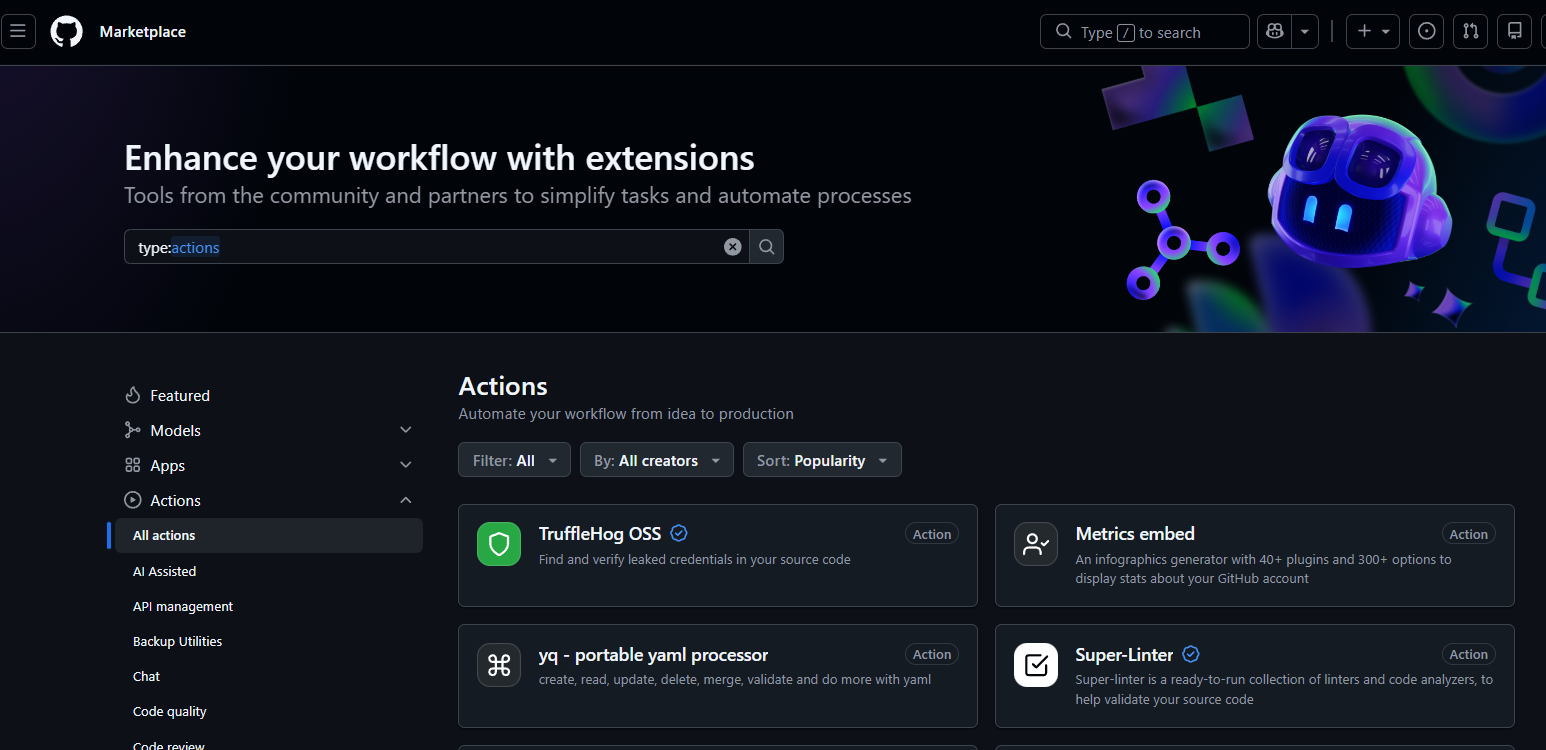Open the Filter: All dropdown
The image size is (1546, 750).
515,460
